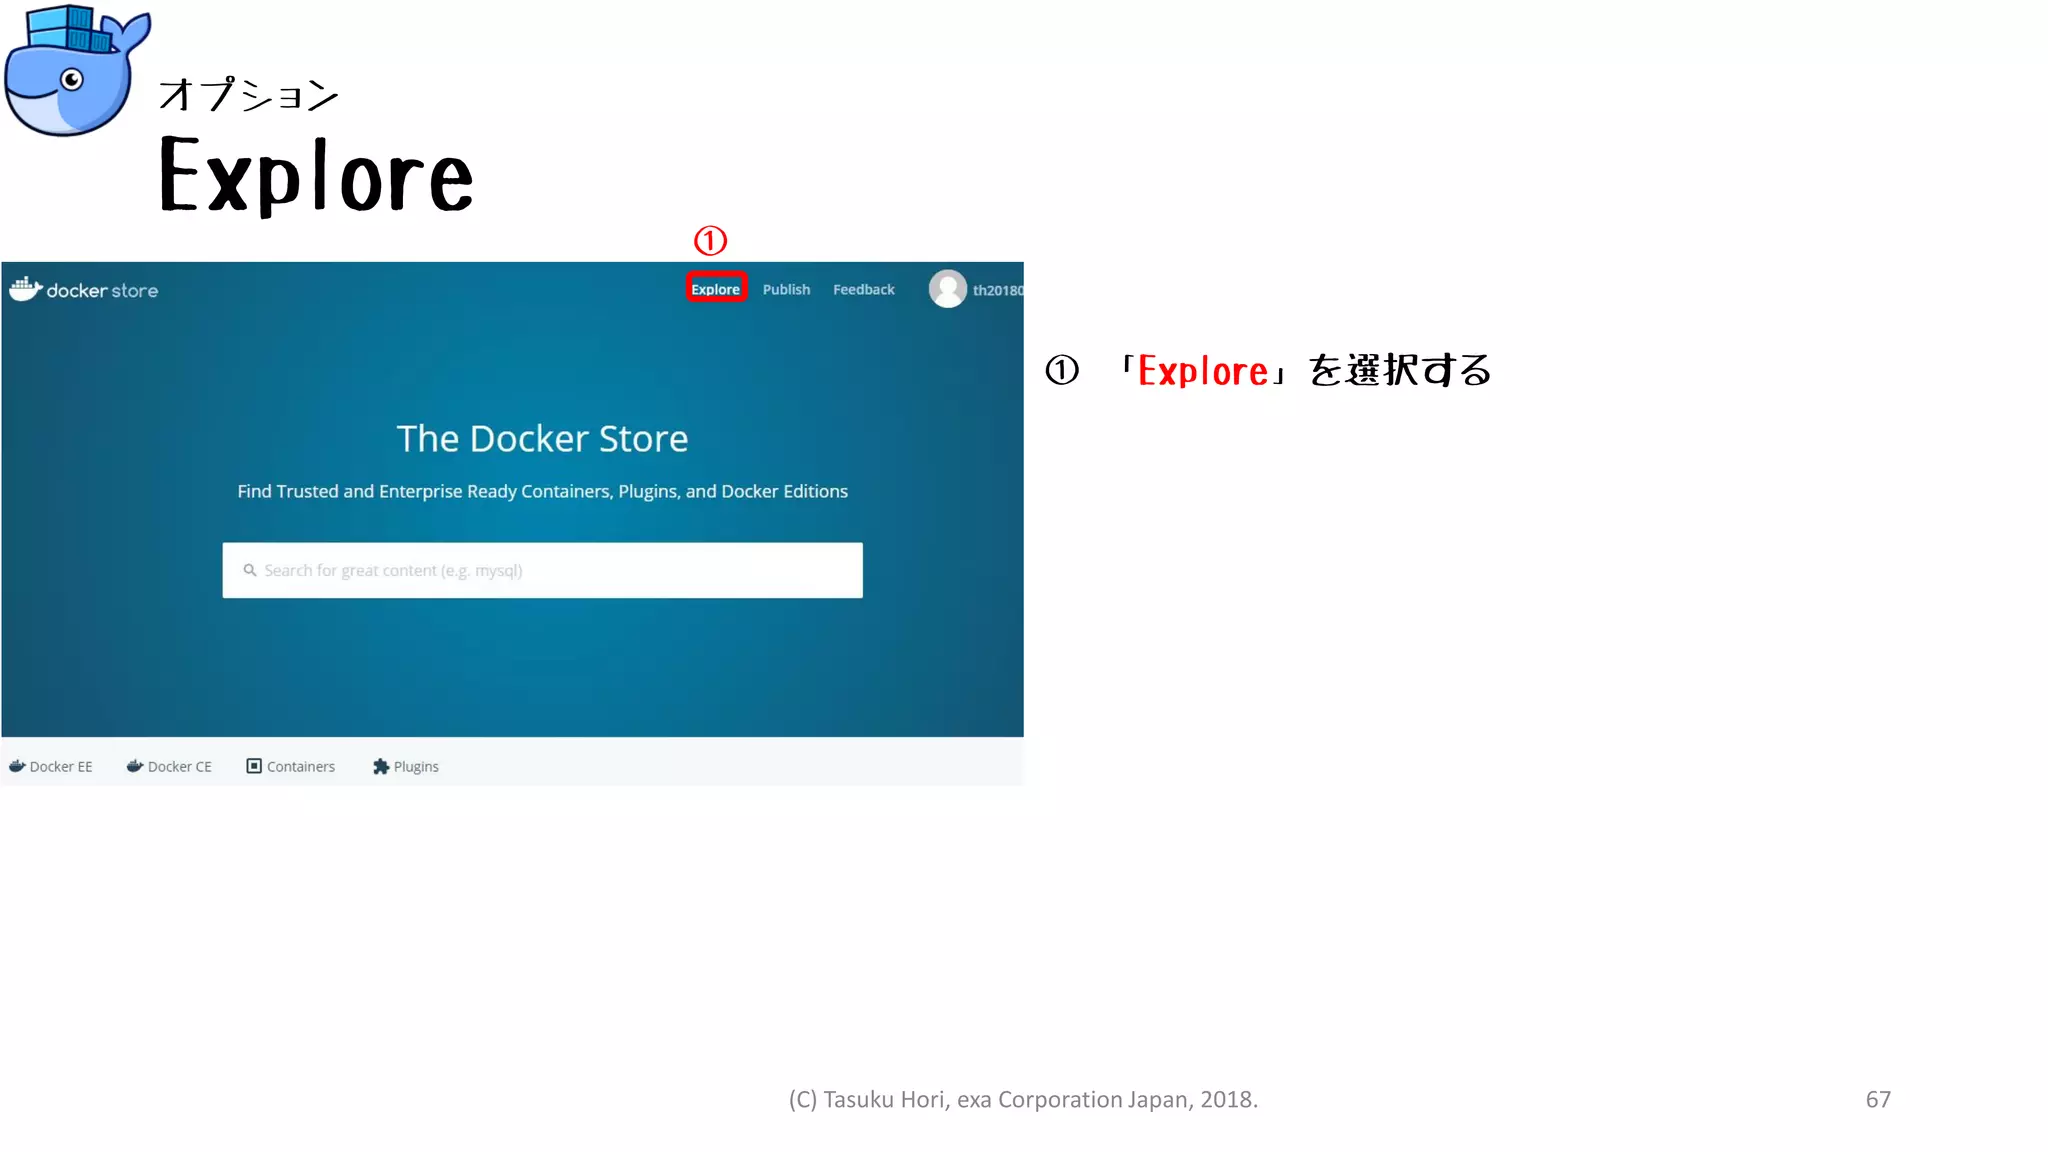Open the Feedback link in the header

[864, 289]
